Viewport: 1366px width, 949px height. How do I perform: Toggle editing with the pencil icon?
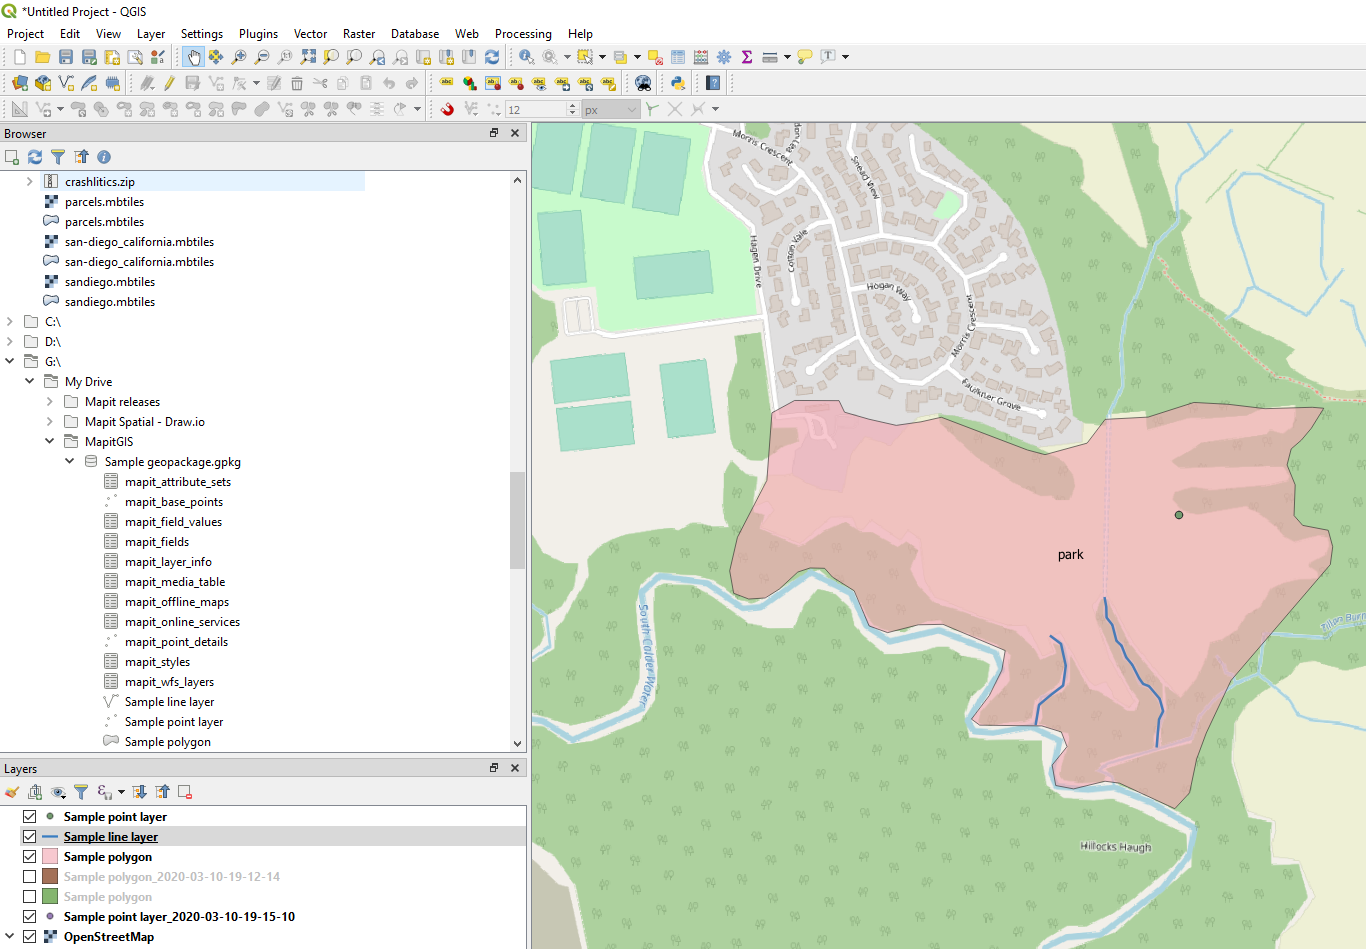click(170, 83)
